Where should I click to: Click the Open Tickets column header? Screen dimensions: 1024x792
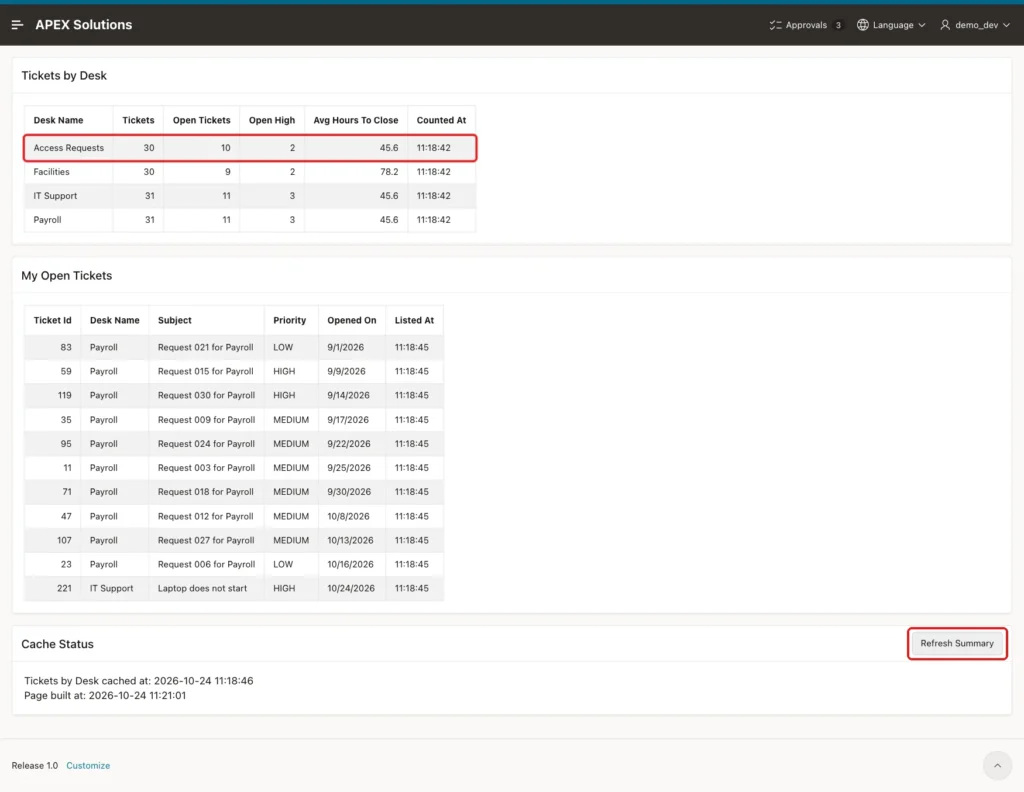(201, 120)
